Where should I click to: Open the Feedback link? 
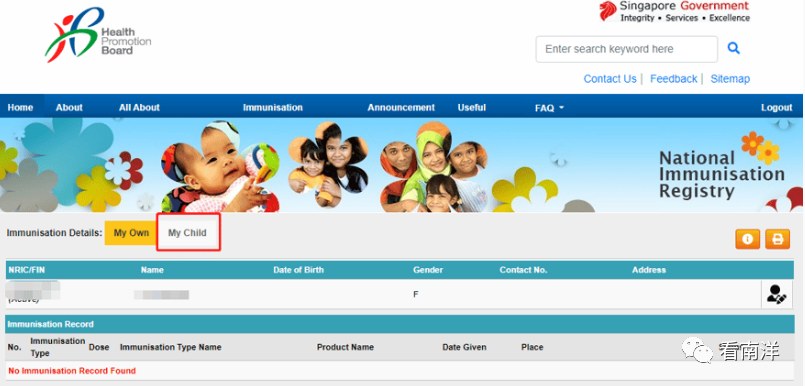coord(674,79)
